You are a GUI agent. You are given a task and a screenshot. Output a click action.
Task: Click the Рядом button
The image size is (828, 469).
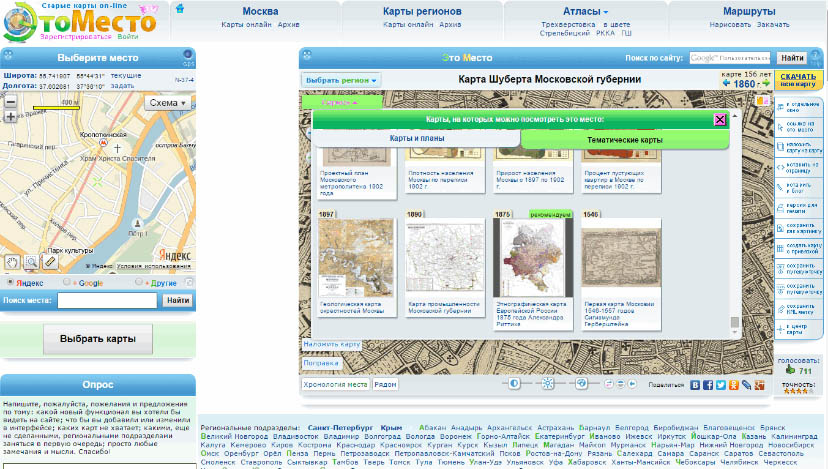[x=385, y=384]
